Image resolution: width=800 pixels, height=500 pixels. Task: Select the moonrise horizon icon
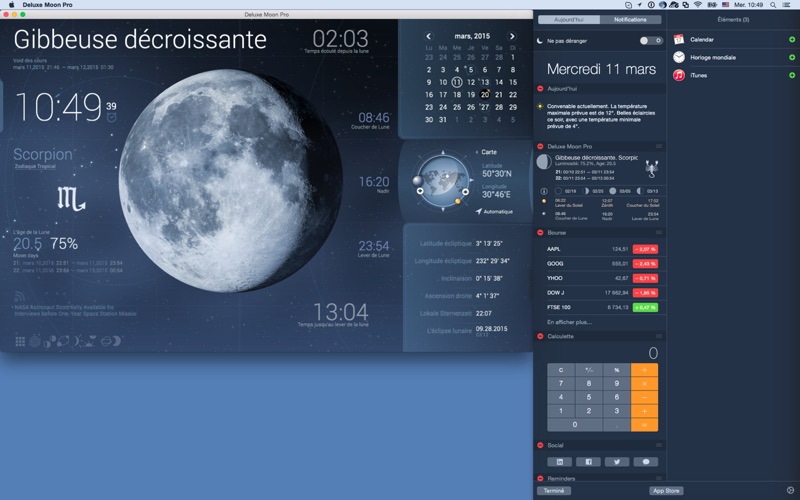(x=90, y=341)
